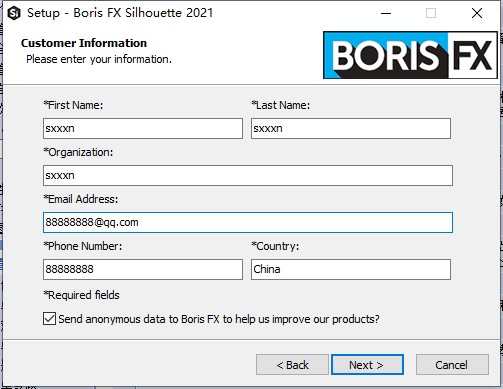Viewport: 503px width, 389px height.
Task: Minimize the Setup window
Action: pos(386,13)
